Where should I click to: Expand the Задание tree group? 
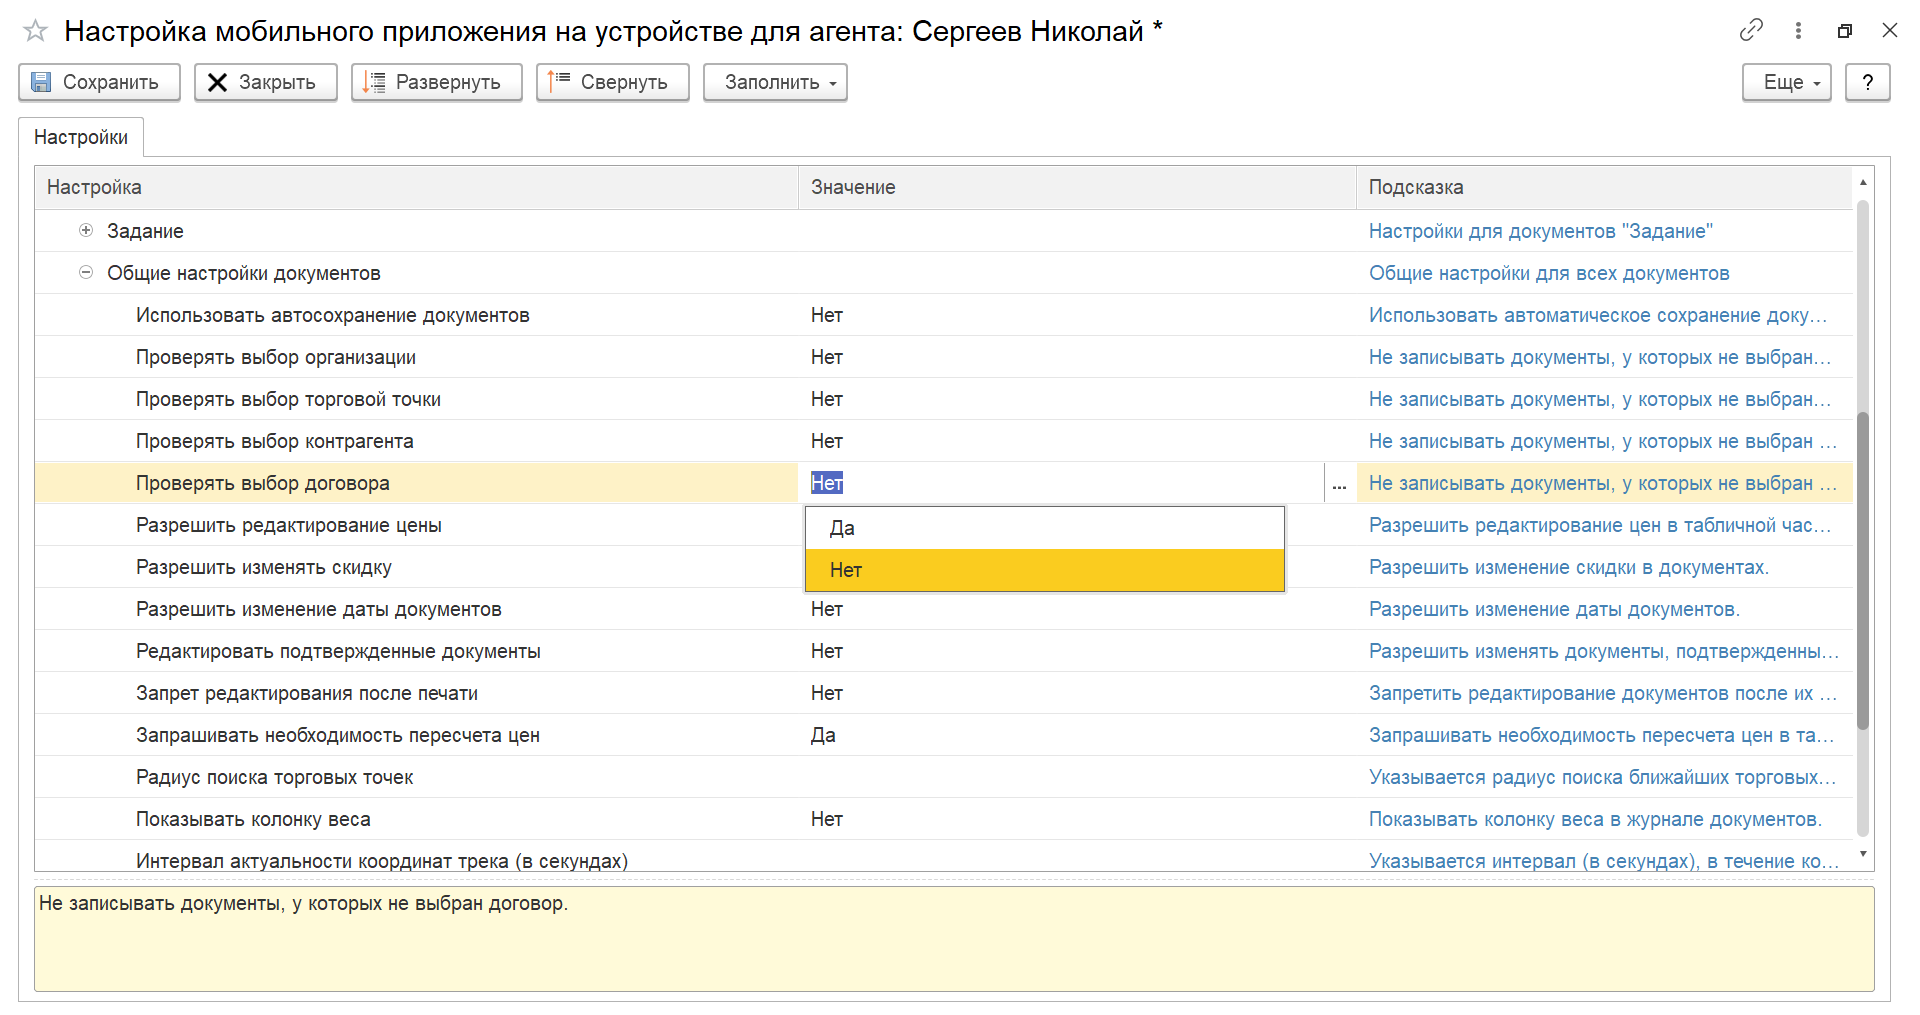[x=86, y=230]
